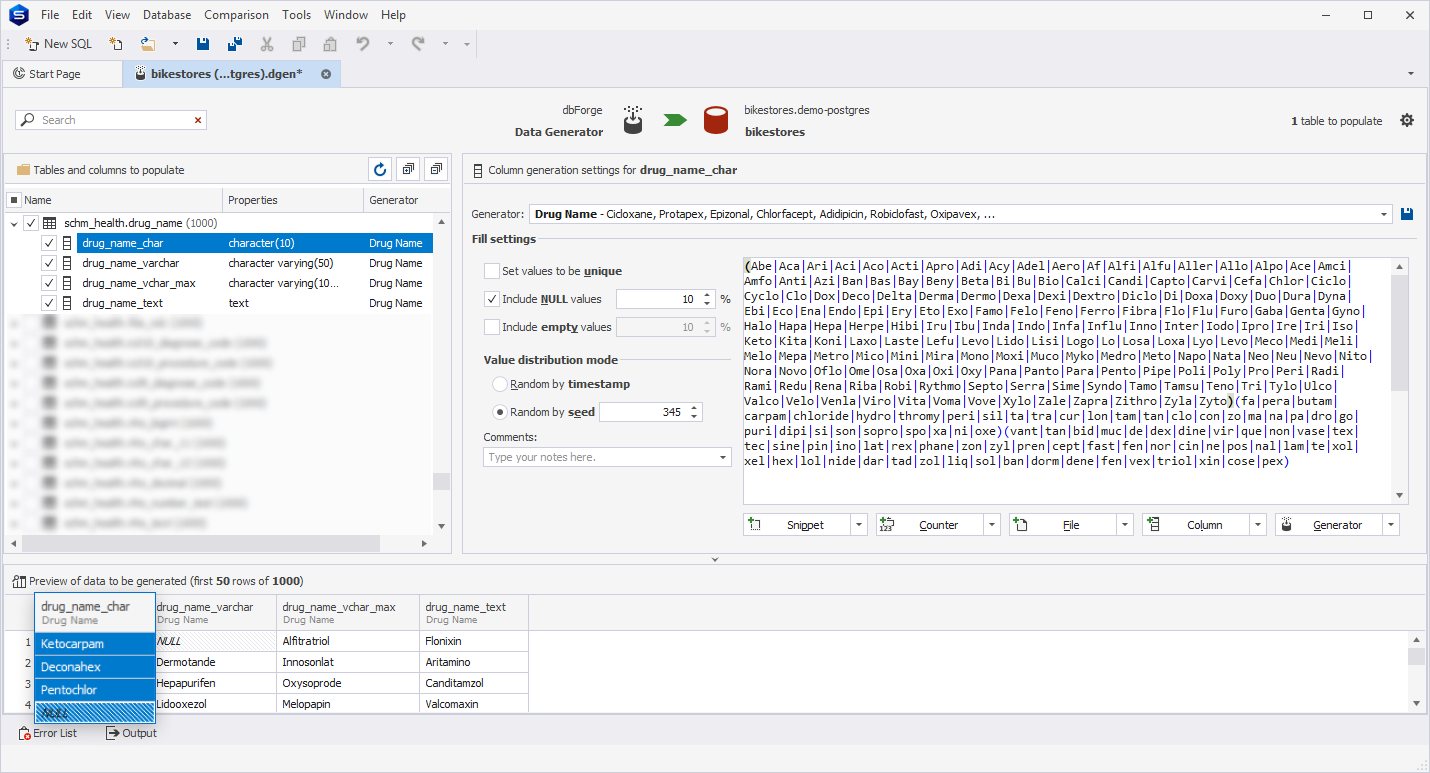This screenshot has height=773, width=1430.
Task: Toggle the select-all checkbox in Name header
Action: coord(14,200)
